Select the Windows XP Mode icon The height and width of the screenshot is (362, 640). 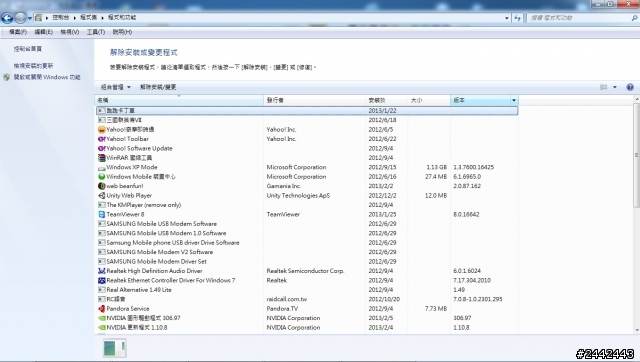click(x=102, y=167)
